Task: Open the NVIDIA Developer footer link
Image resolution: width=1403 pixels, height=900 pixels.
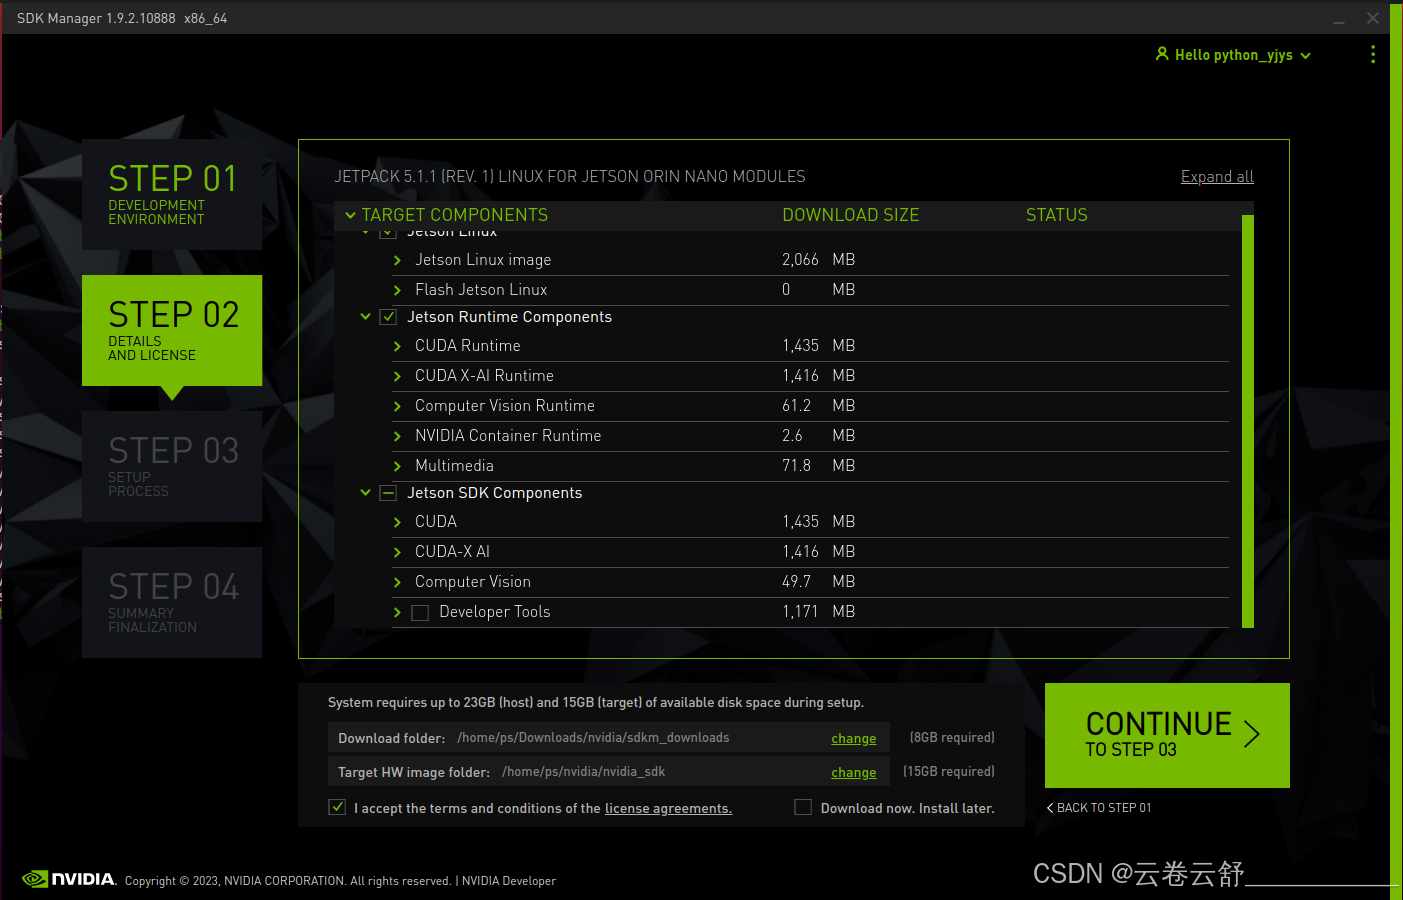Action: coord(508,881)
